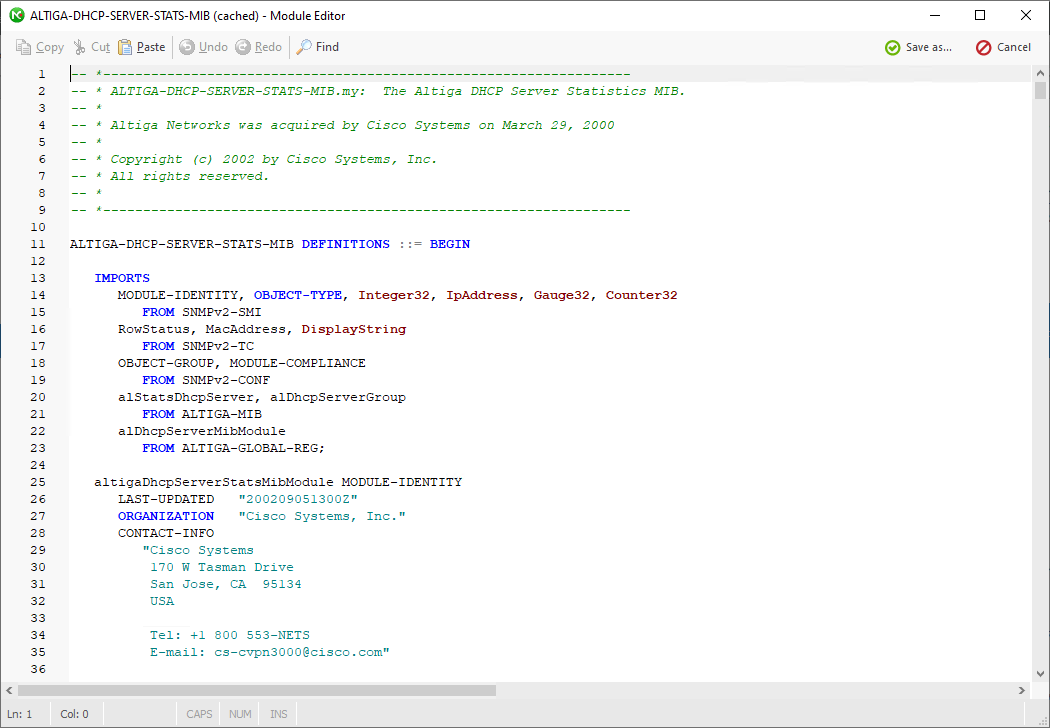Click the Redo button label

tap(268, 47)
